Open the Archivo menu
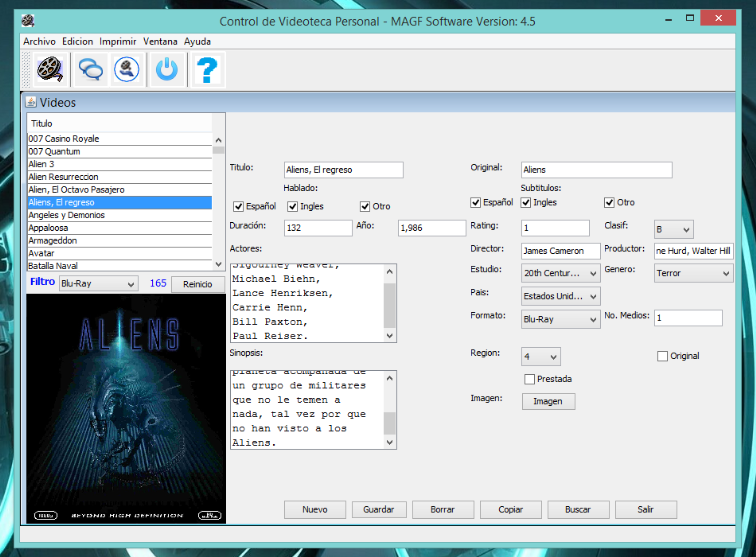This screenshot has height=557, width=756. [39, 42]
